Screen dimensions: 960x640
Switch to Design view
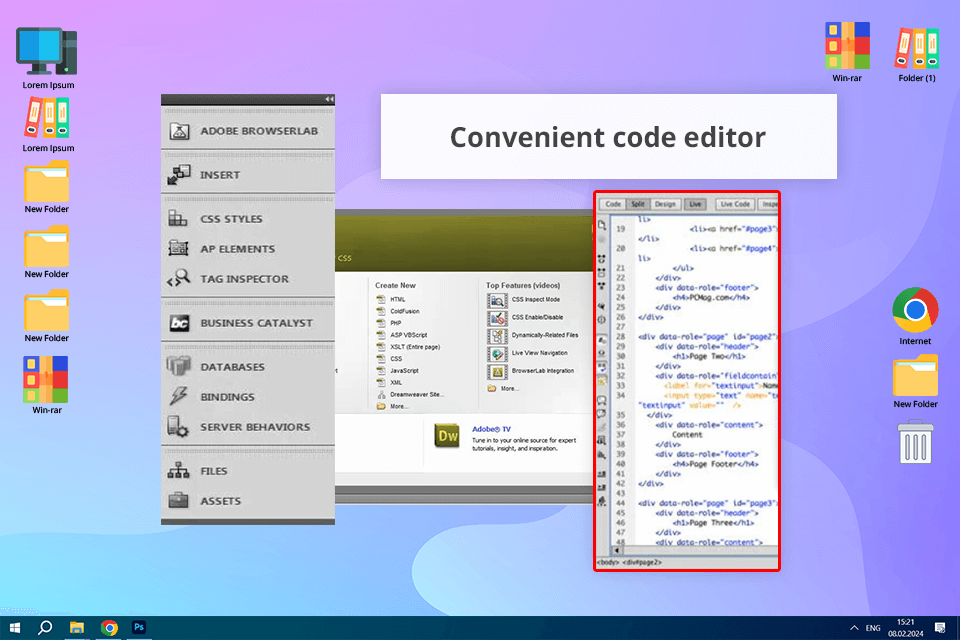click(x=665, y=204)
